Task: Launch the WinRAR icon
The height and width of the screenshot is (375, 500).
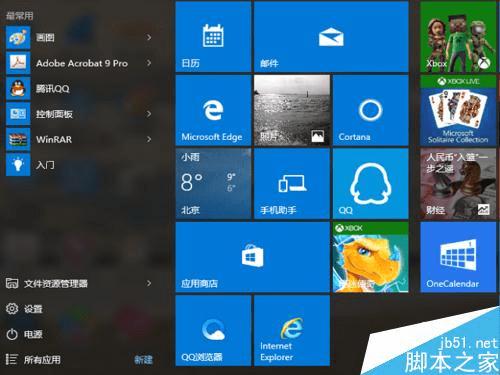Action: pyautogui.click(x=18, y=139)
